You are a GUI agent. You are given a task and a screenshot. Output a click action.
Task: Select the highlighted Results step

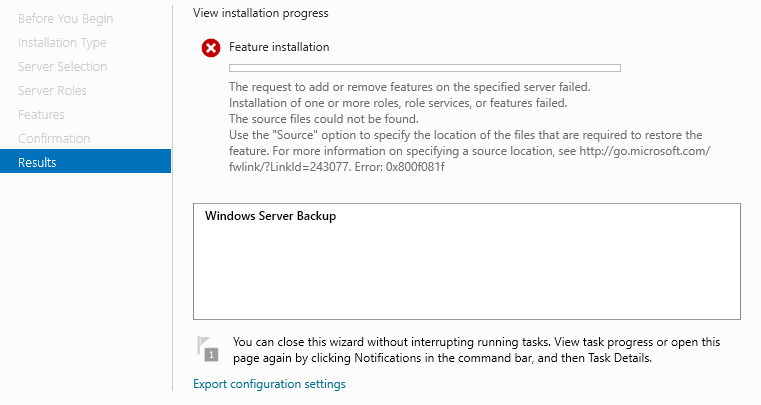click(85, 161)
